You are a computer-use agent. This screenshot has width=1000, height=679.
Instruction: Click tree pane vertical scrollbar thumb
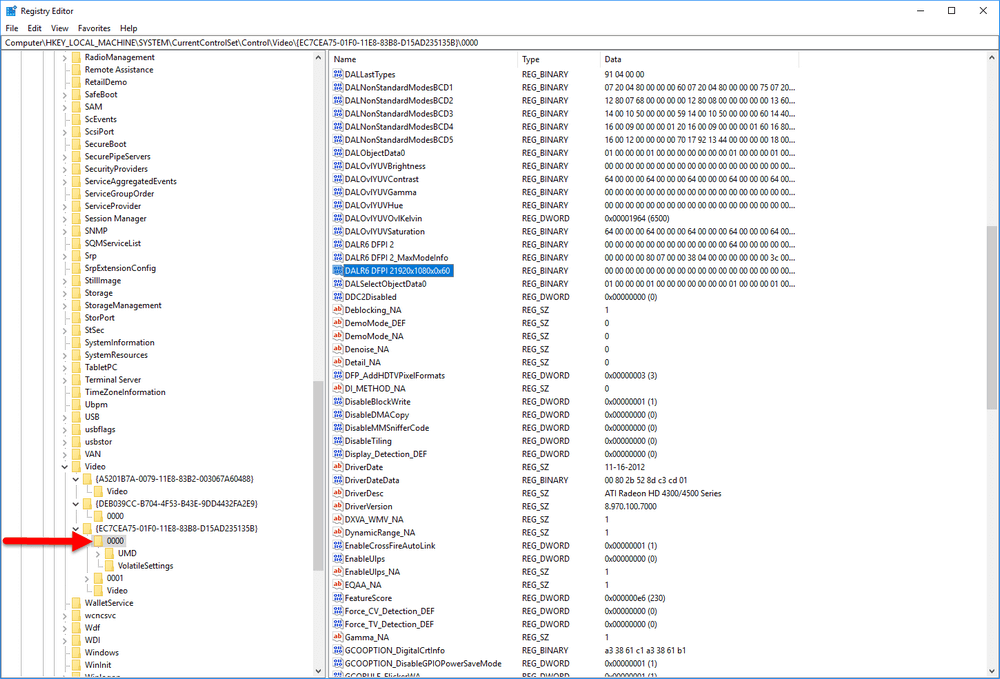318,475
